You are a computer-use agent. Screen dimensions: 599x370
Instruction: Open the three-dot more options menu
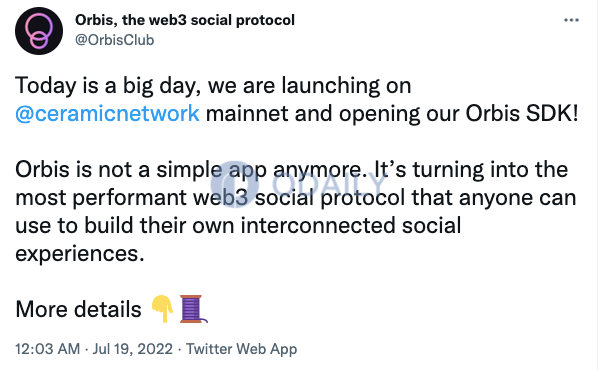click(x=571, y=20)
